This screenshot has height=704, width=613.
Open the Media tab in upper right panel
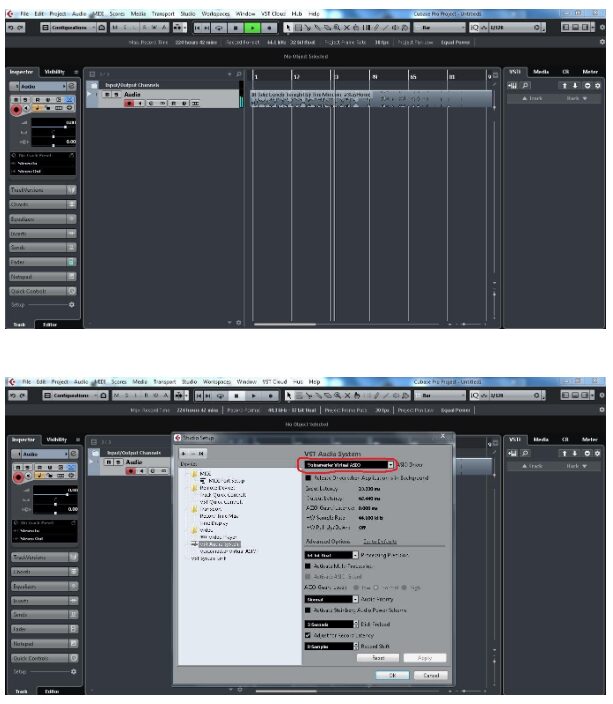(541, 73)
